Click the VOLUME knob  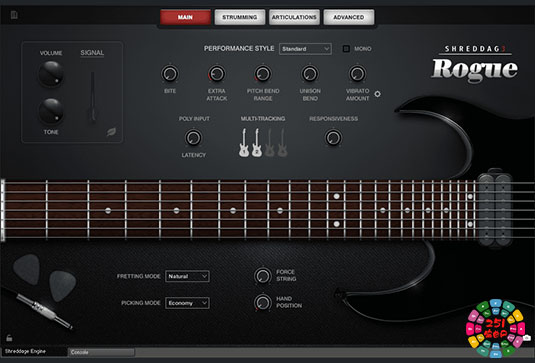(51, 74)
